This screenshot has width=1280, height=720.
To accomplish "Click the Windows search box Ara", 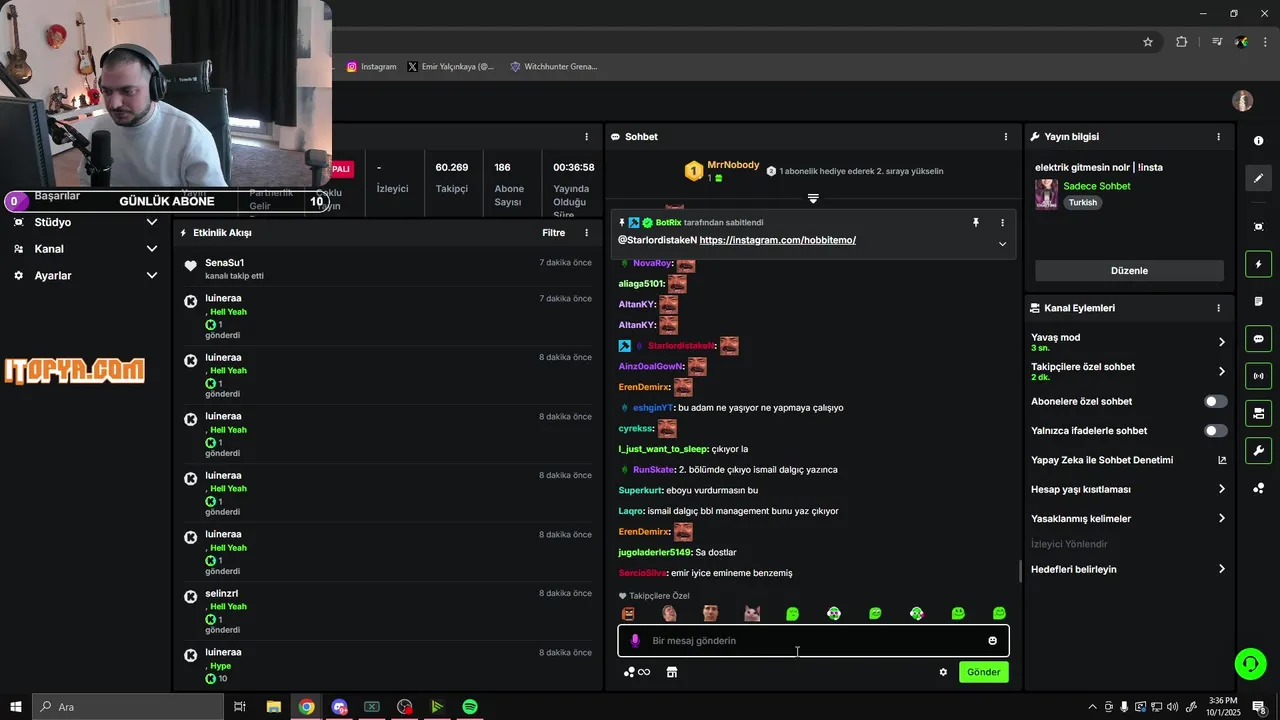I will pos(127,706).
